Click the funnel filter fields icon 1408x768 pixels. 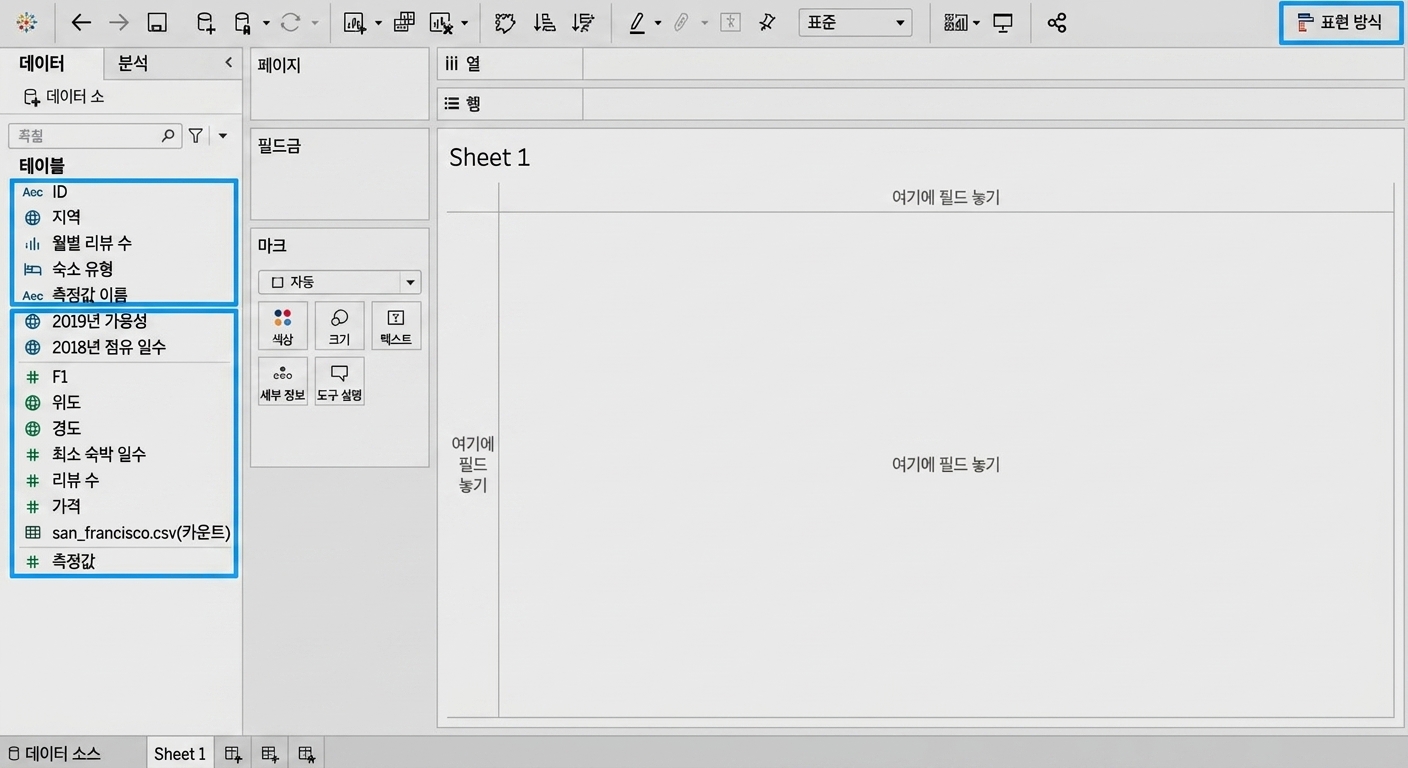pyautogui.click(x=196, y=135)
